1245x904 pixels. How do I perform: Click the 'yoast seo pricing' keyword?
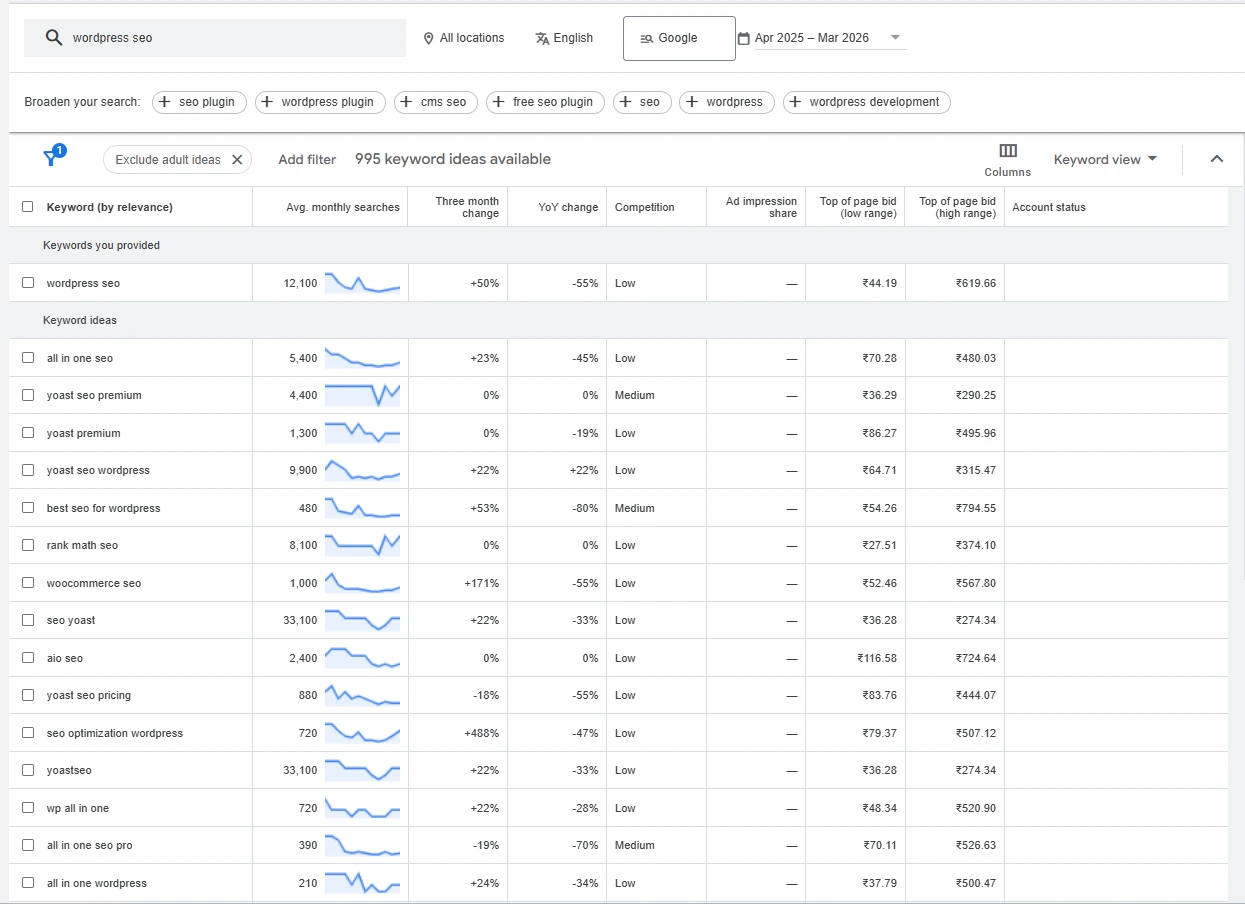[89, 695]
